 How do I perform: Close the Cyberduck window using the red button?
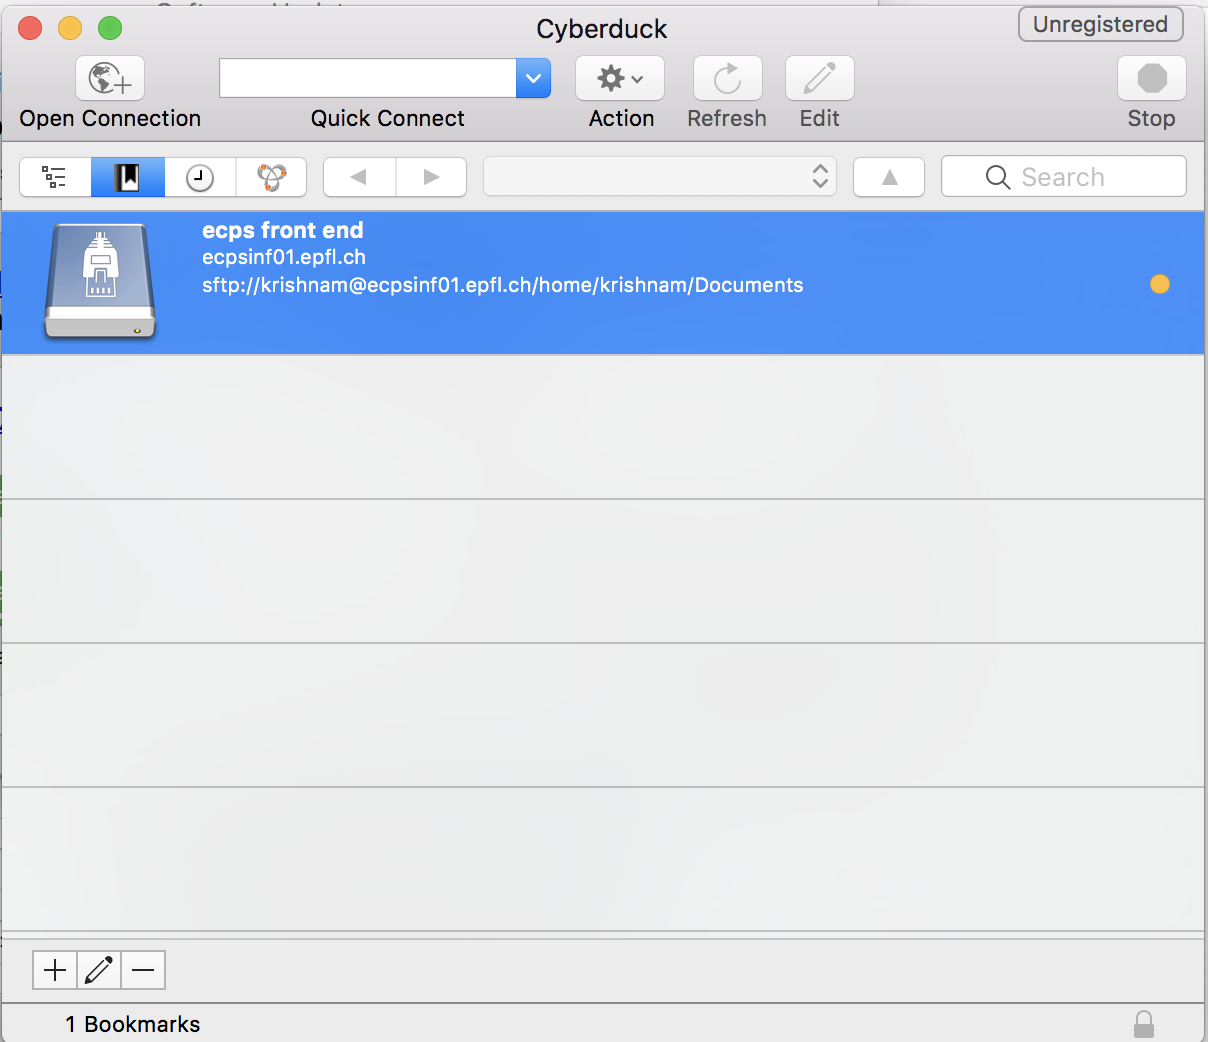[x=30, y=28]
